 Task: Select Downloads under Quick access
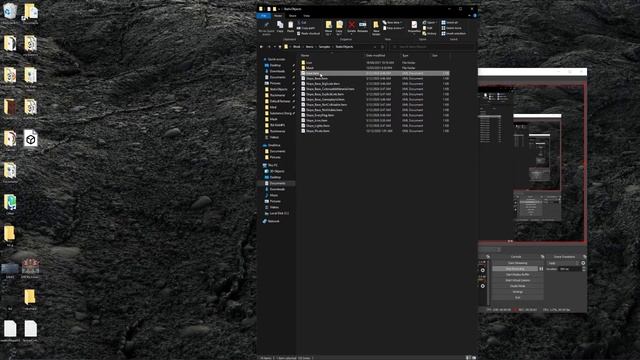[277, 71]
